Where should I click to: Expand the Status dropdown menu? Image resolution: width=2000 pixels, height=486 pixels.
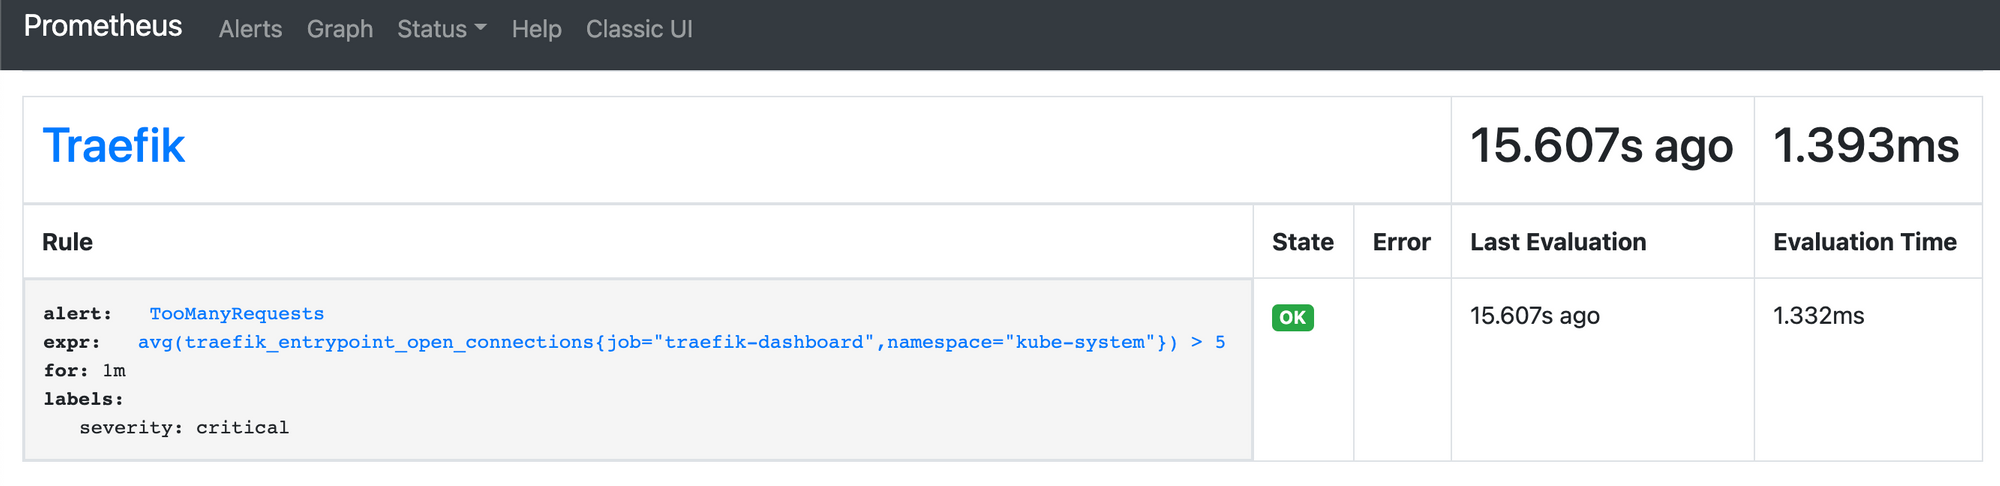(442, 29)
